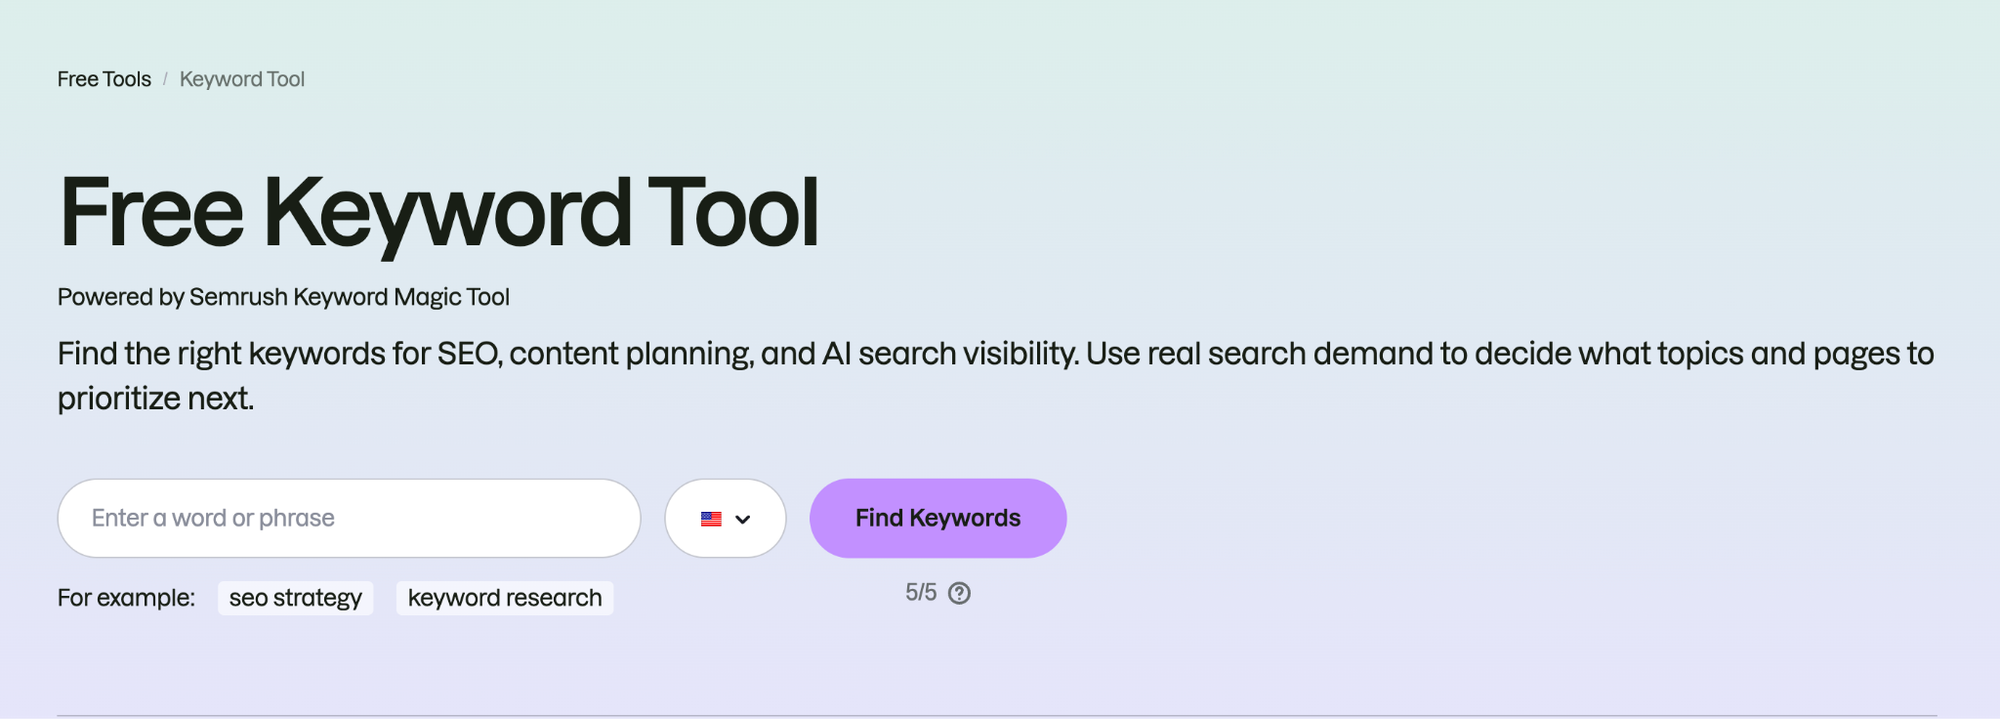Click the 5/5 searches remaining counter
Viewport: 2000px width, 719px height.
pos(921,593)
